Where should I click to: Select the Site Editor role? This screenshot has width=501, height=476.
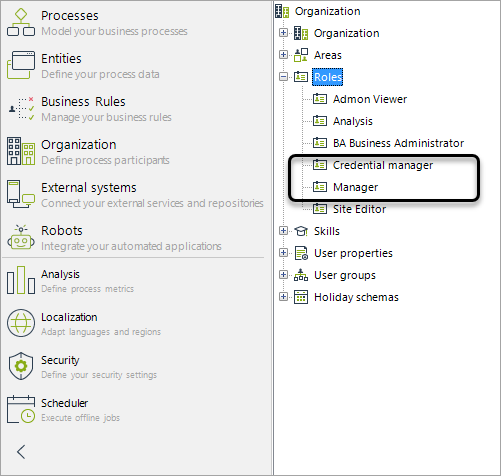tap(359, 209)
